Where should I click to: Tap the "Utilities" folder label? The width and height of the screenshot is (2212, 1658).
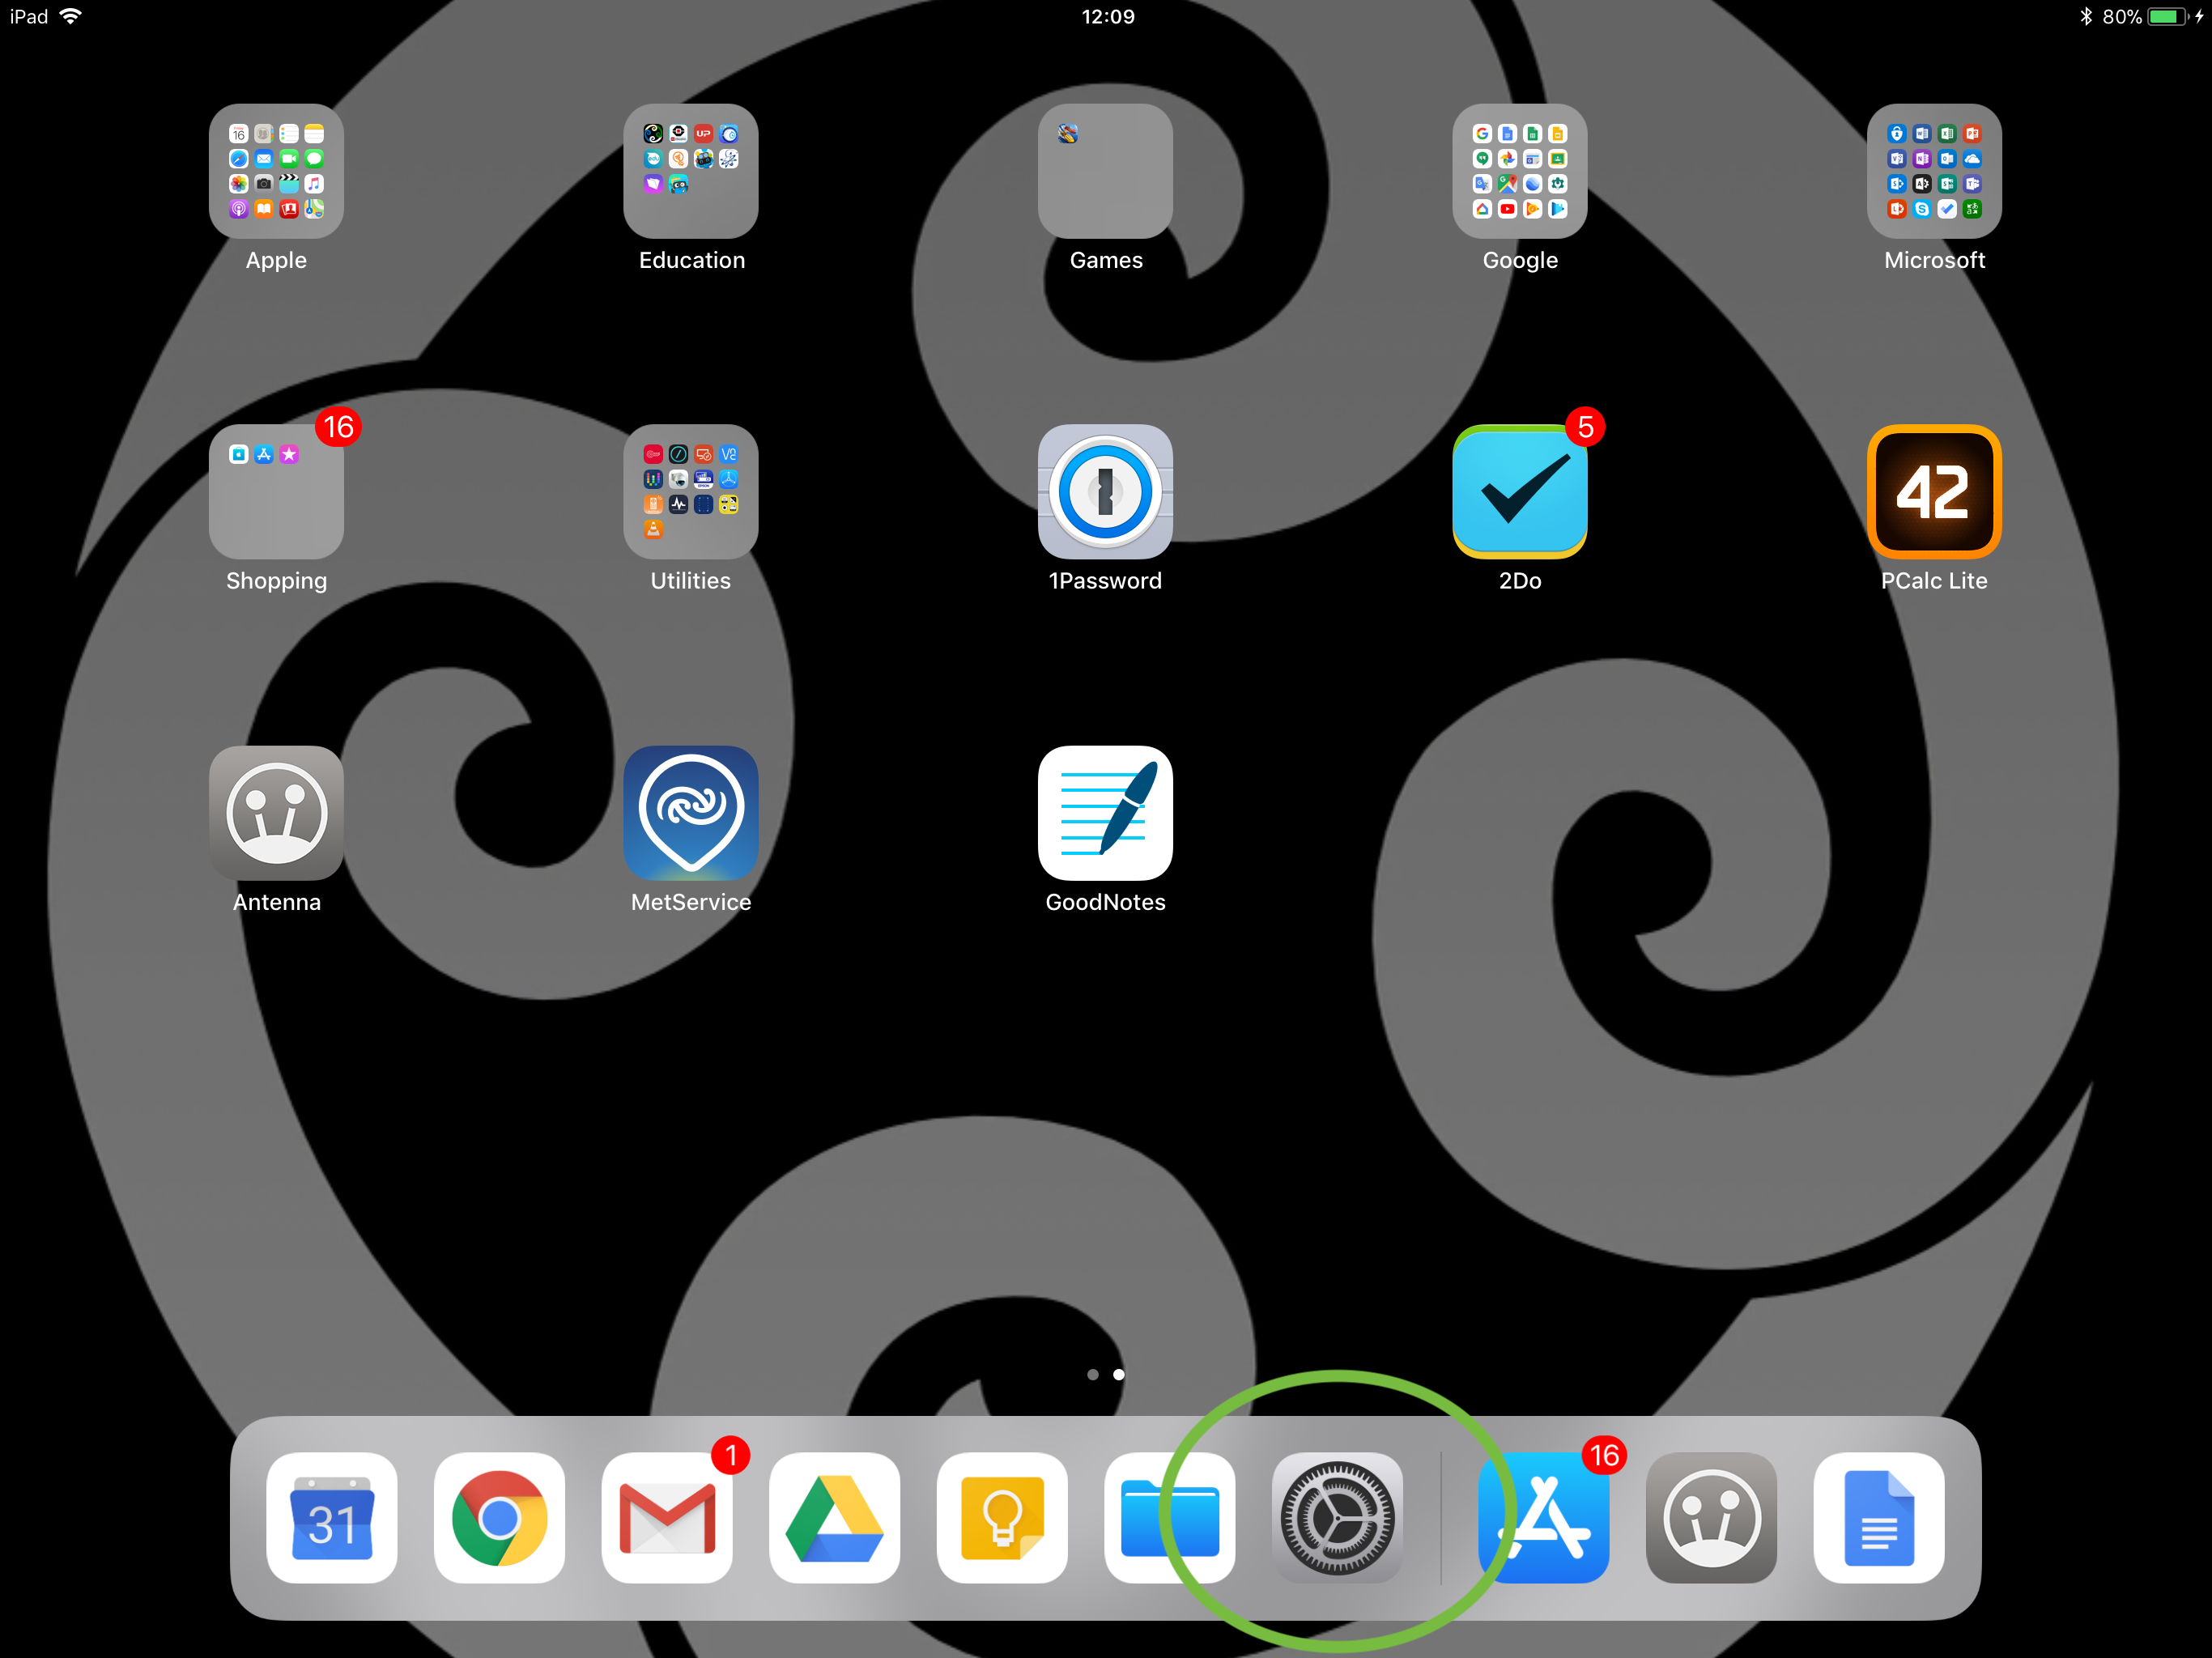[691, 581]
